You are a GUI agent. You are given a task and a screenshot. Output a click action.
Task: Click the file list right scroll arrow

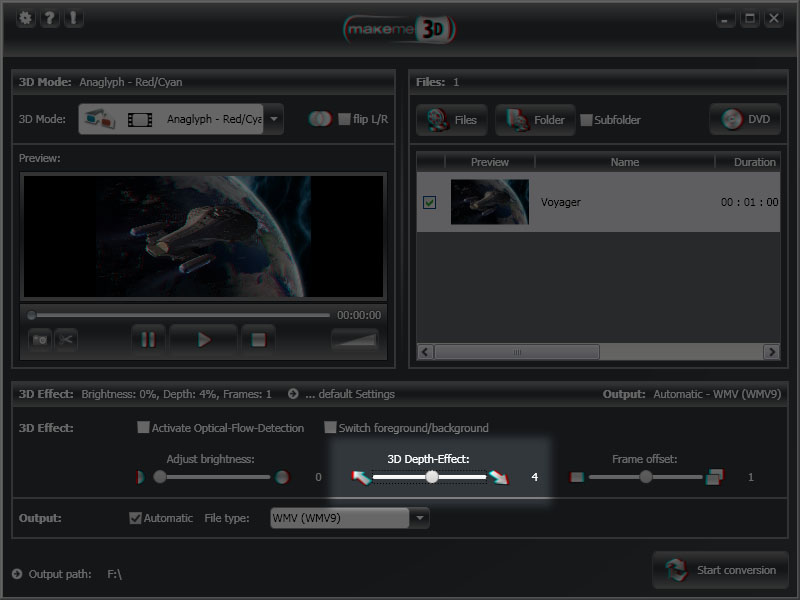[771, 352]
